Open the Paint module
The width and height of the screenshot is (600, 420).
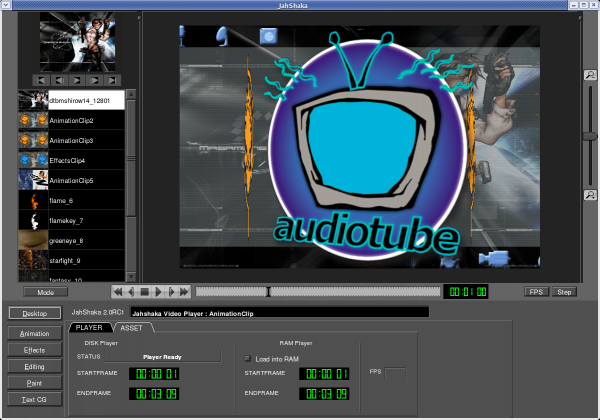[34, 383]
